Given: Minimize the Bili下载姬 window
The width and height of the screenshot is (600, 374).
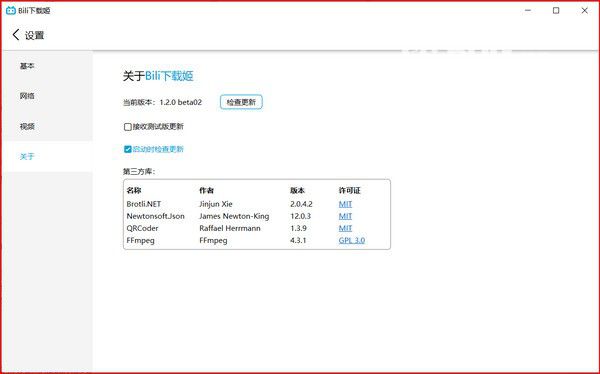Looking at the screenshot, I should [x=528, y=10].
